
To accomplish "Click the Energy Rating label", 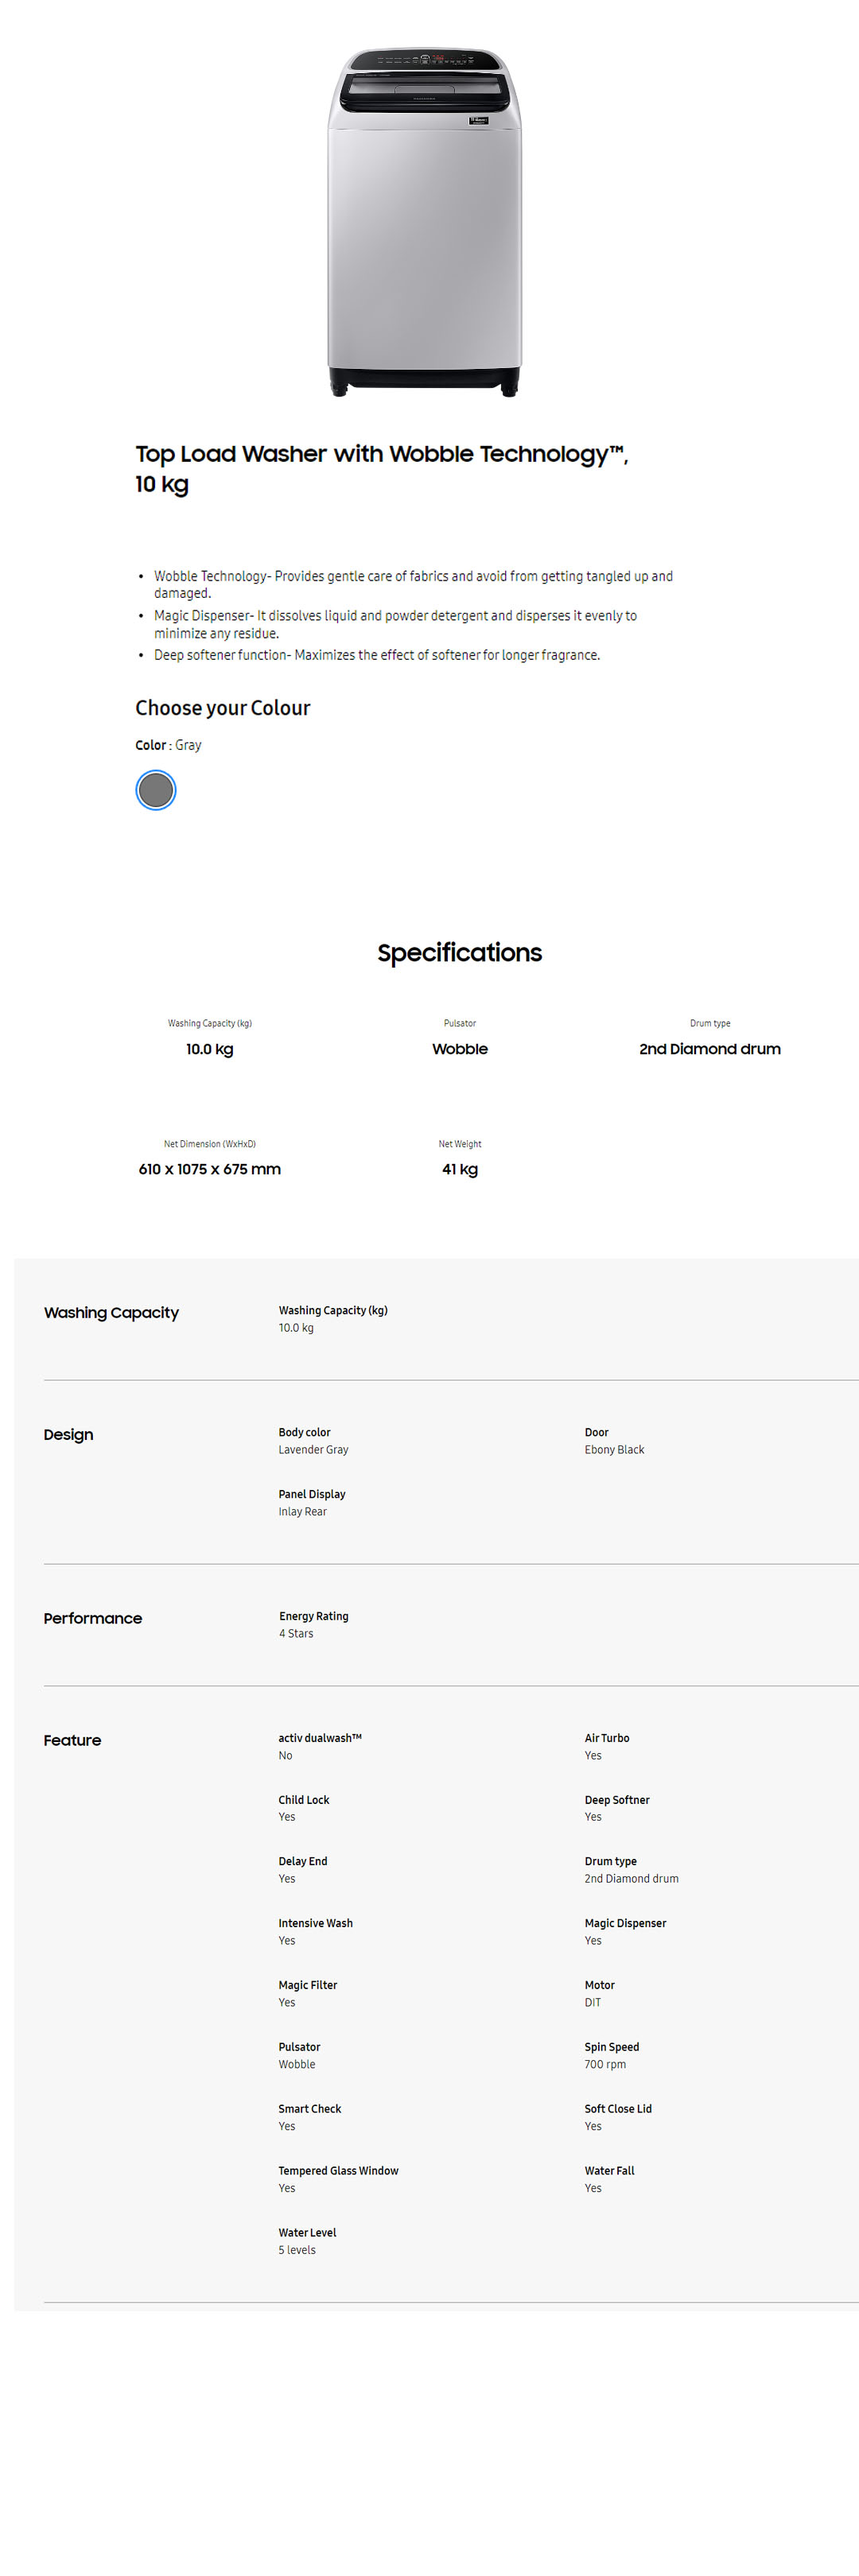I will coord(313,1616).
